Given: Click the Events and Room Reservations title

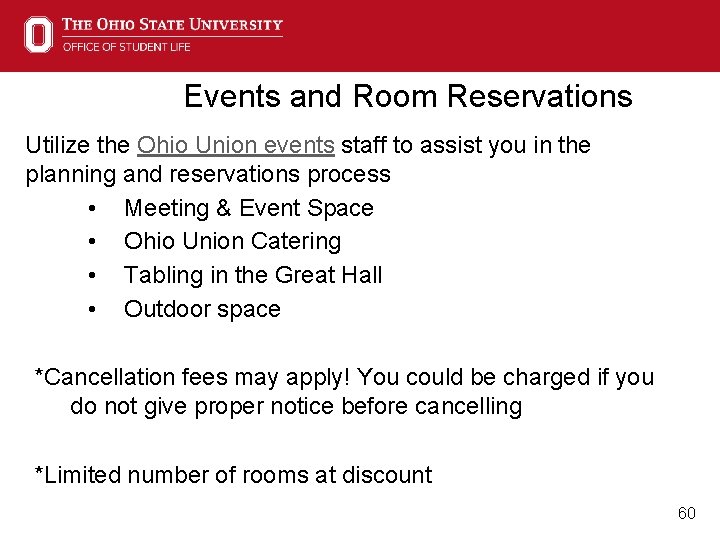Looking at the screenshot, I should (x=408, y=96).
